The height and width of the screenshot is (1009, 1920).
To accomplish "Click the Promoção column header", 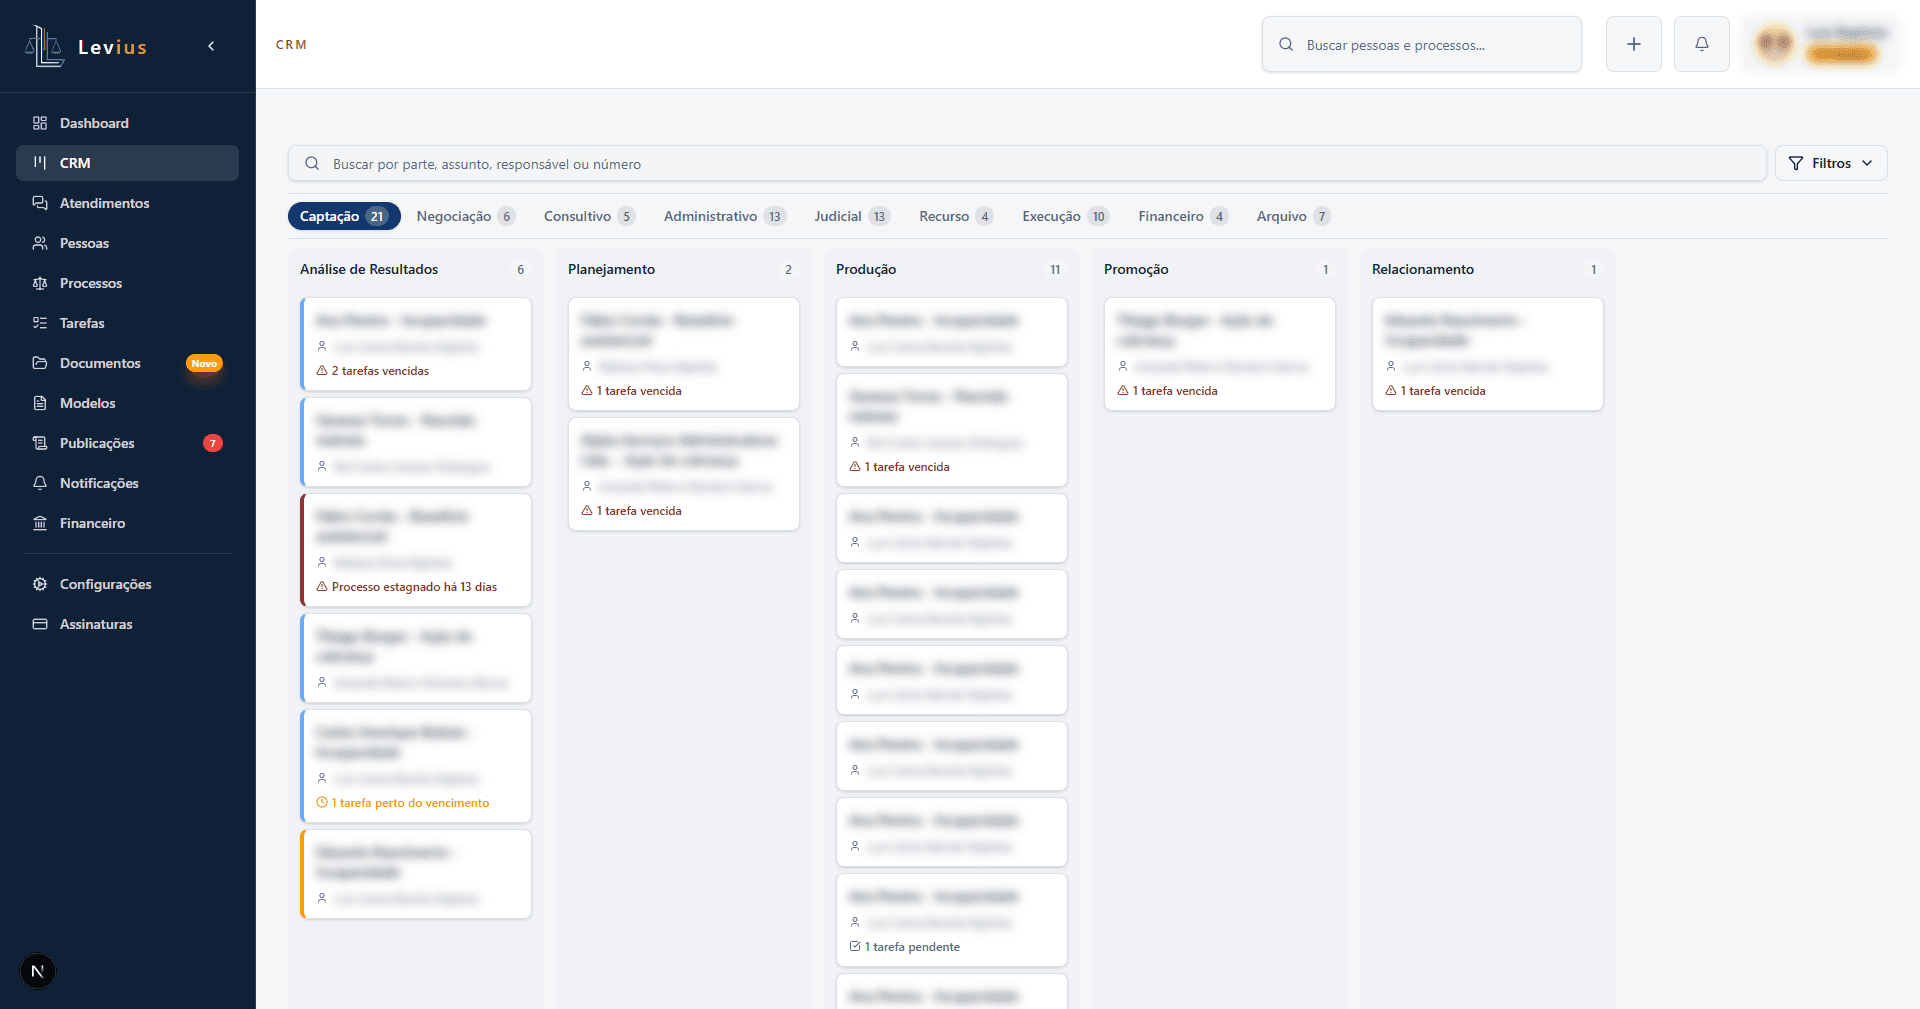I will (x=1136, y=269).
